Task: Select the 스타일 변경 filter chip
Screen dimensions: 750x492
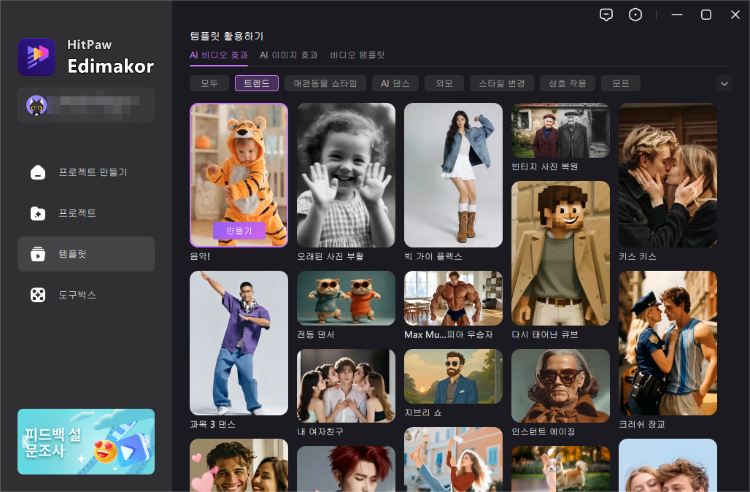Action: point(502,83)
